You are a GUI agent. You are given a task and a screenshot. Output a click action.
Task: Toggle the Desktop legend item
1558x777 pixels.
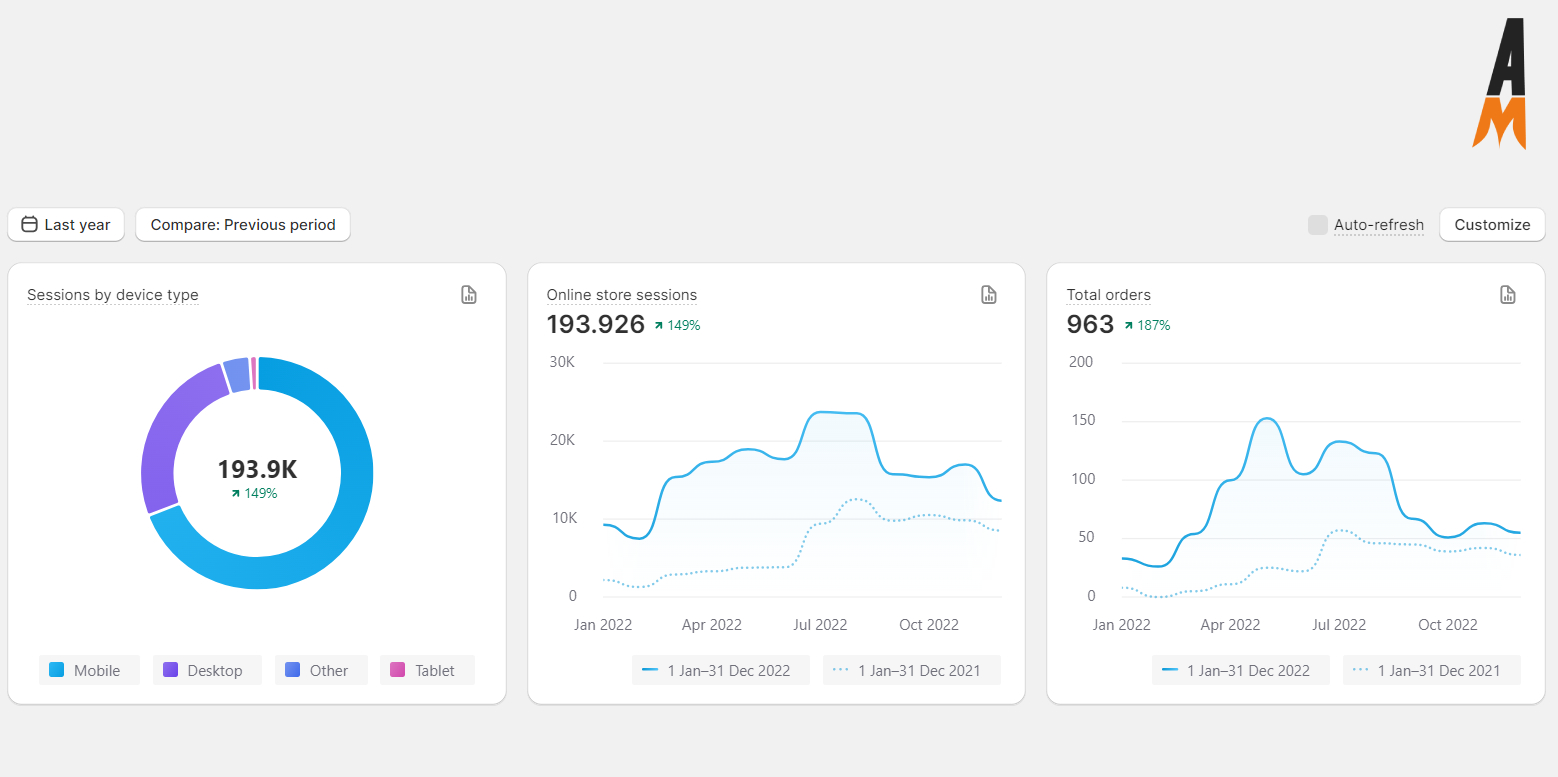tap(207, 670)
